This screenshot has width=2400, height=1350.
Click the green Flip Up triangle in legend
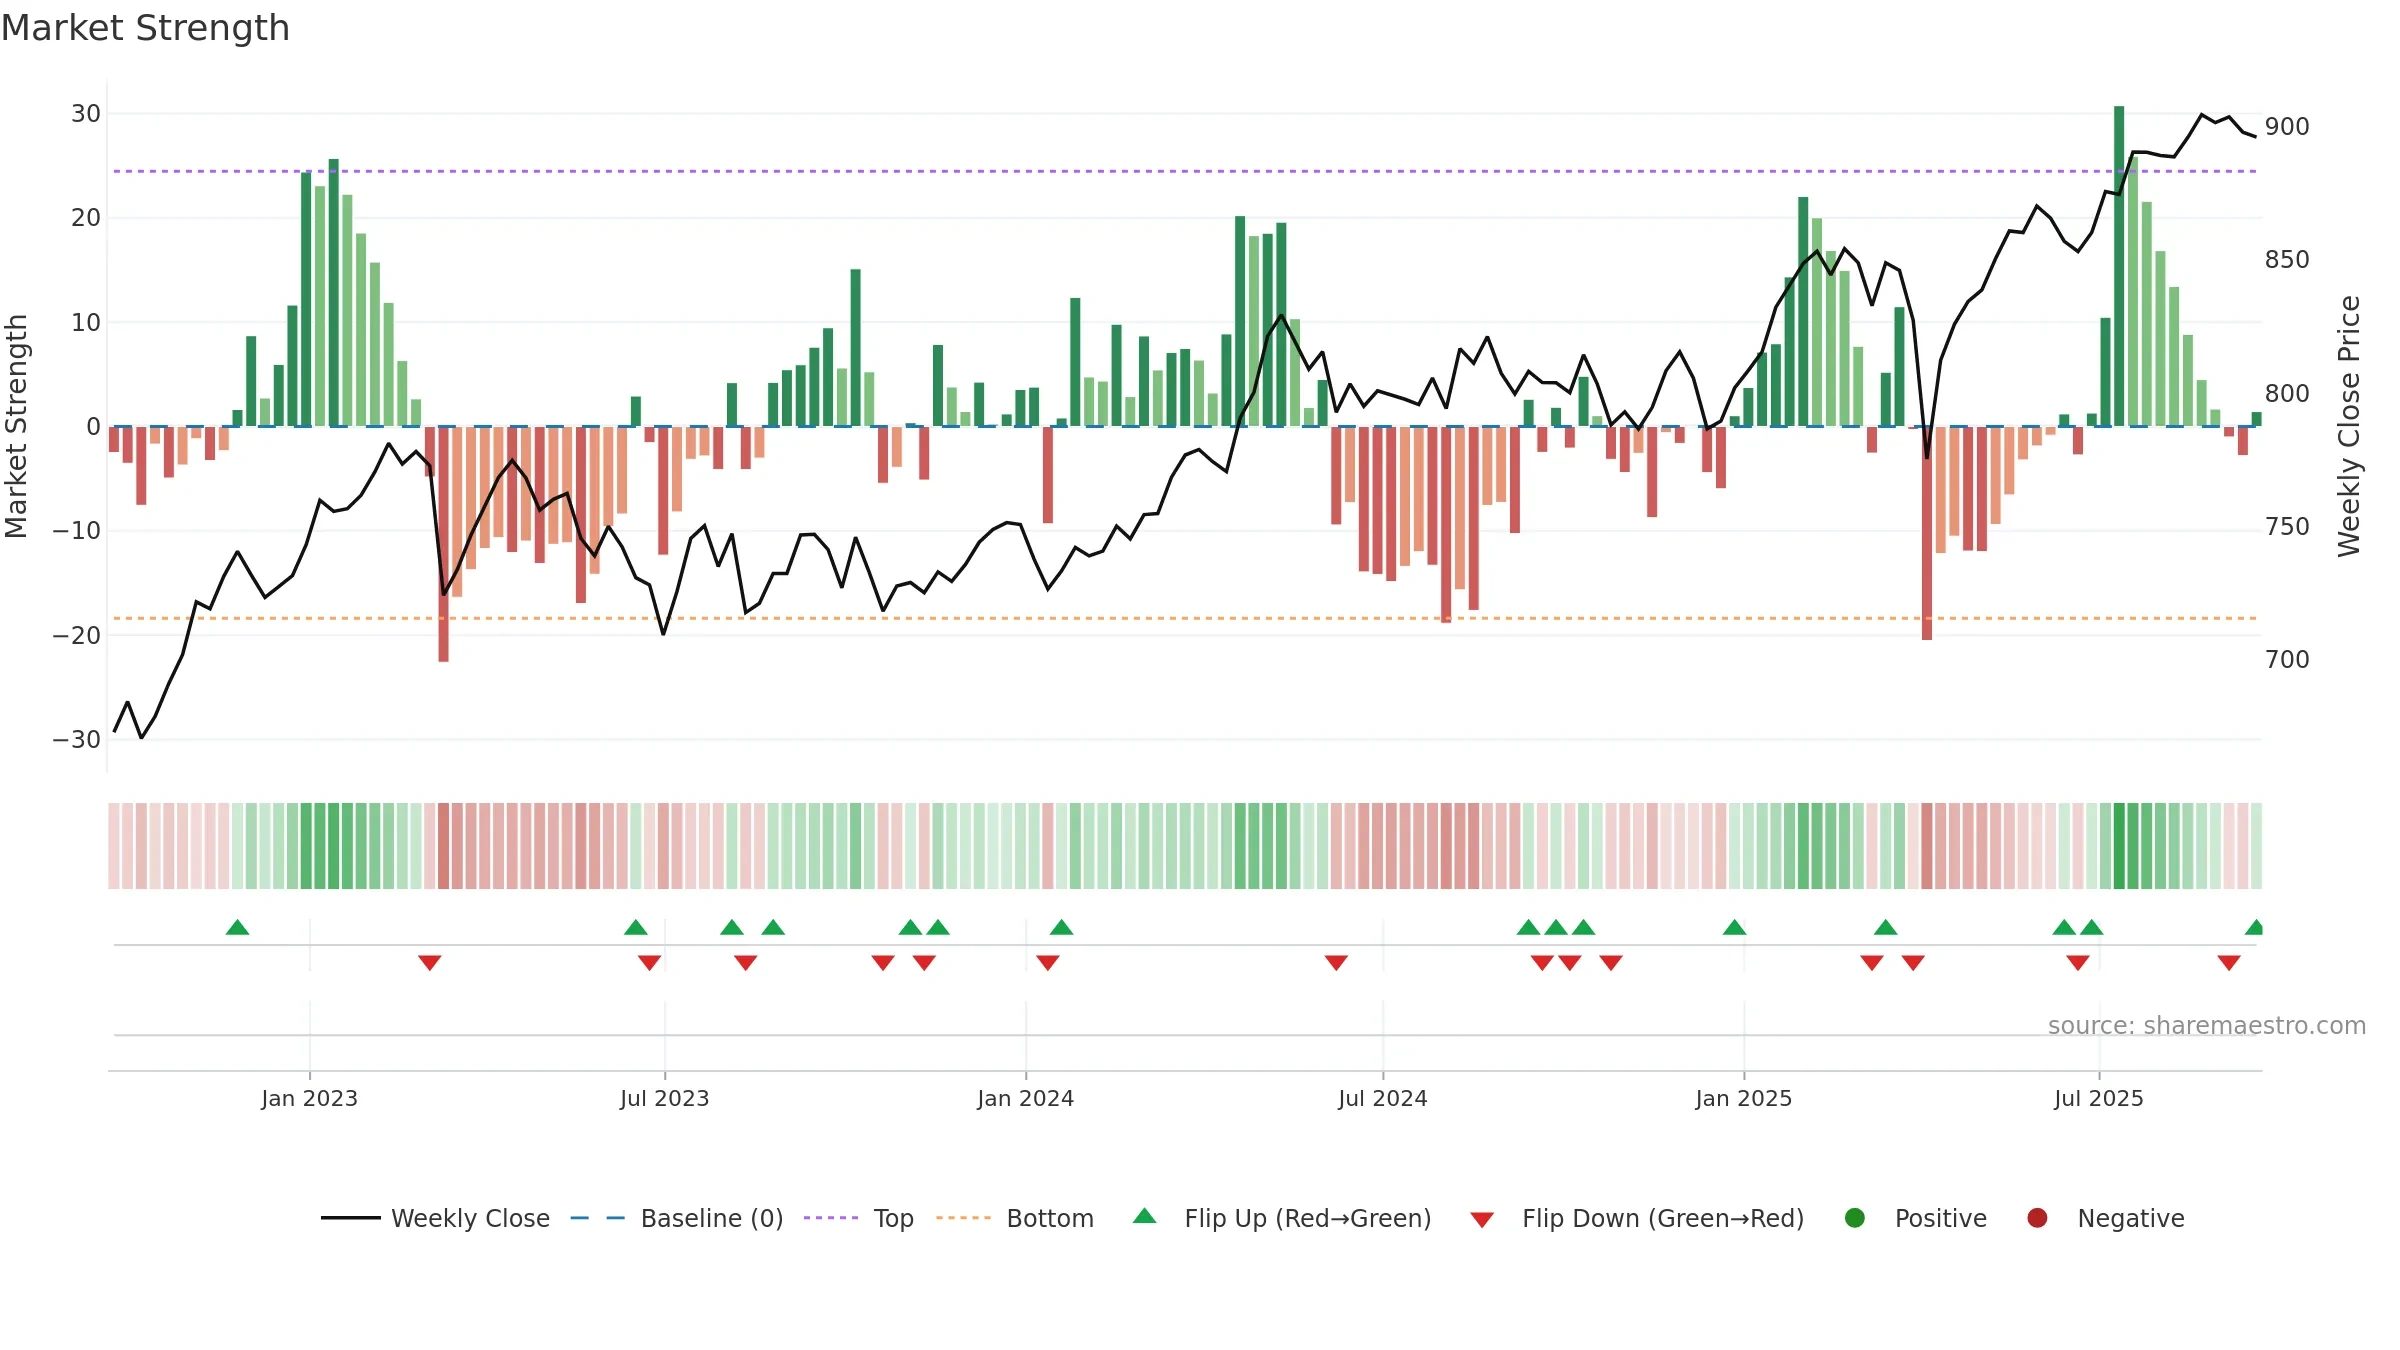(x=1145, y=1216)
